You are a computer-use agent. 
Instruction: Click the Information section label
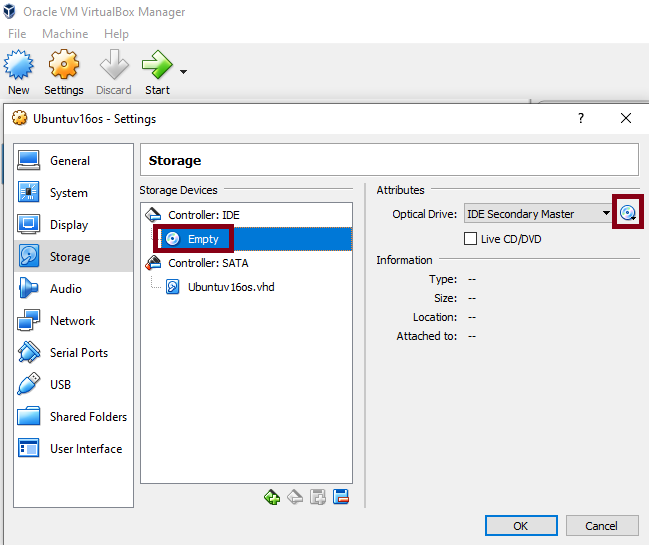point(404,260)
